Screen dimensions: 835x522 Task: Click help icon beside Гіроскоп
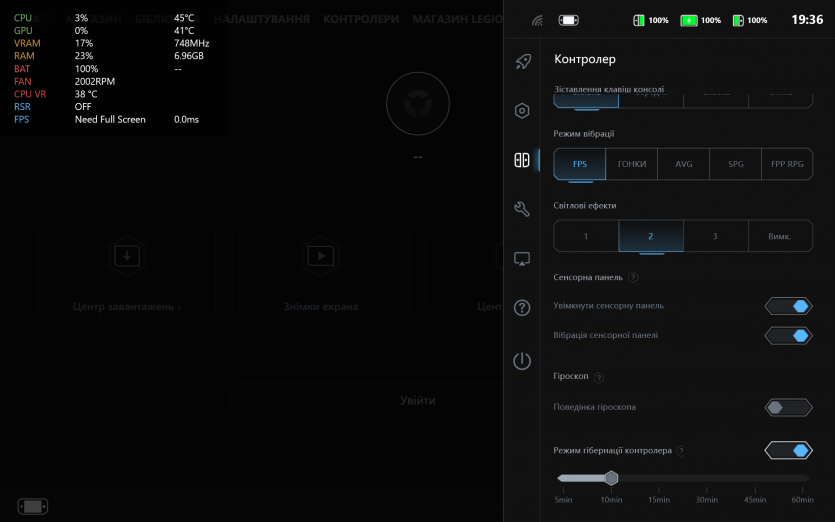pos(599,378)
